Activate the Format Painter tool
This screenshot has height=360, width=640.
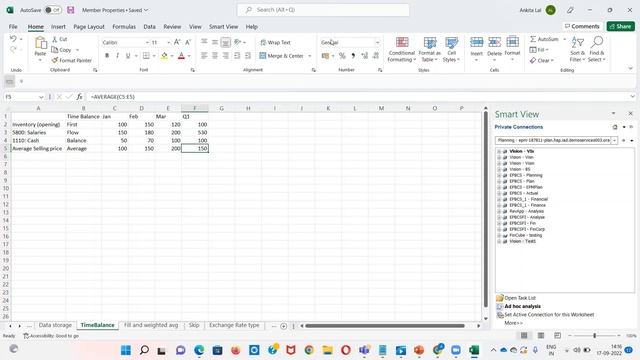click(x=71, y=60)
